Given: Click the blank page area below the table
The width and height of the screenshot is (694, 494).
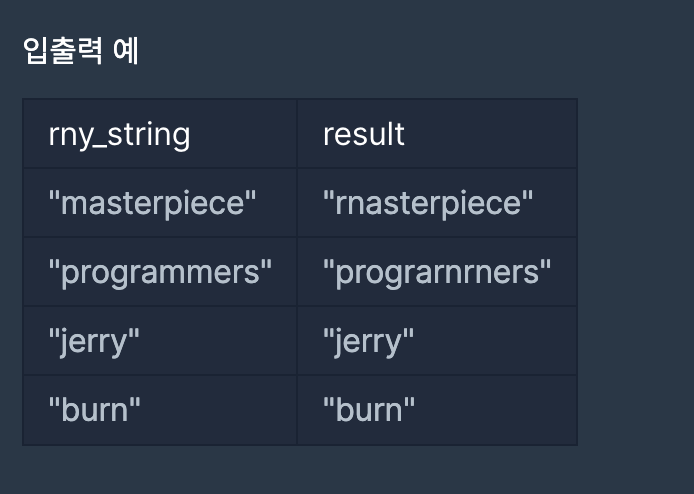Looking at the screenshot, I should [301, 470].
